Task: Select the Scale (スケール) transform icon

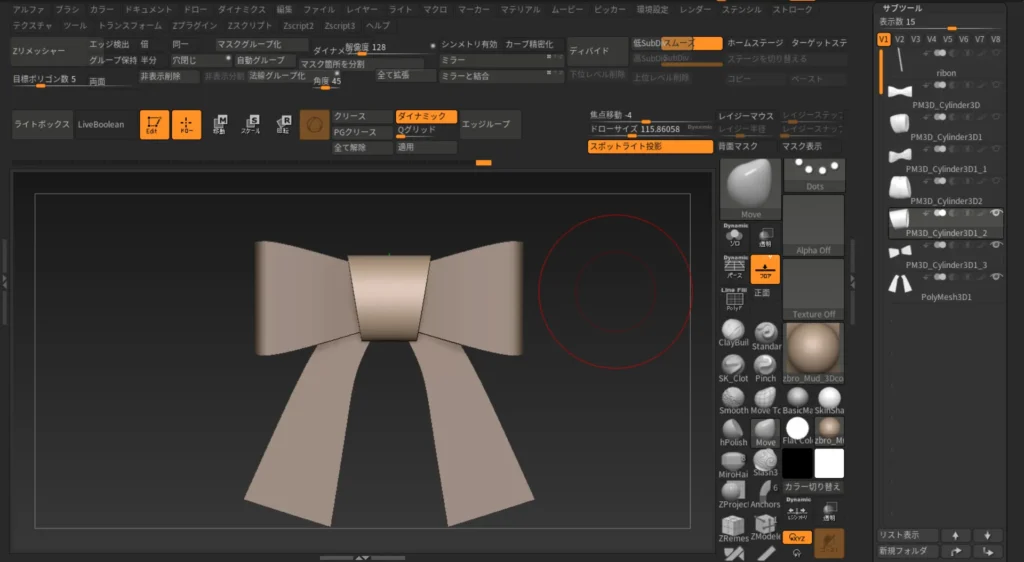Action: click(251, 124)
